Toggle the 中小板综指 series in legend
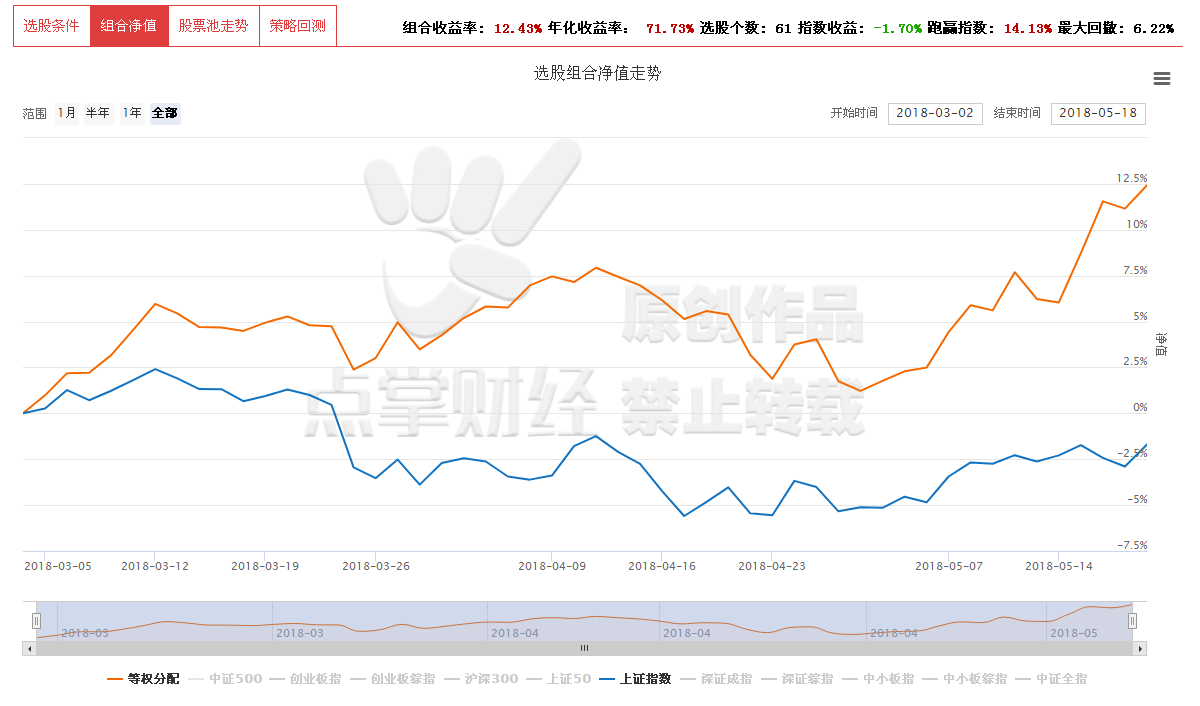 964,679
